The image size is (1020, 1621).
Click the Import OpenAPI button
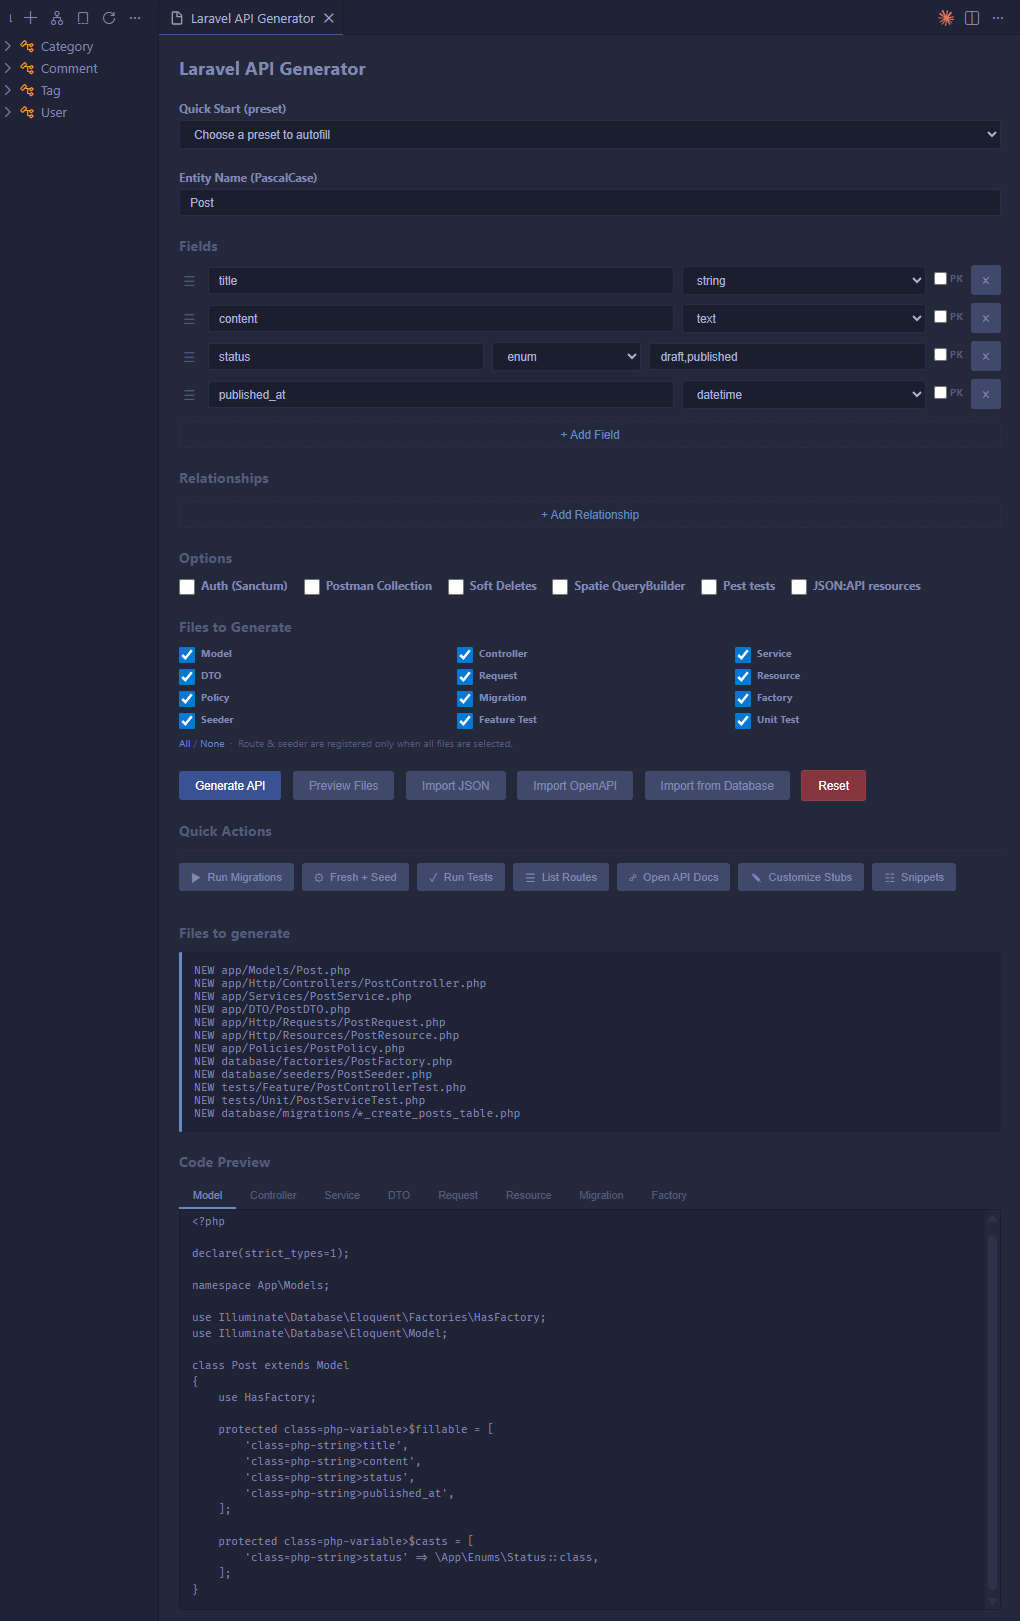575,786
